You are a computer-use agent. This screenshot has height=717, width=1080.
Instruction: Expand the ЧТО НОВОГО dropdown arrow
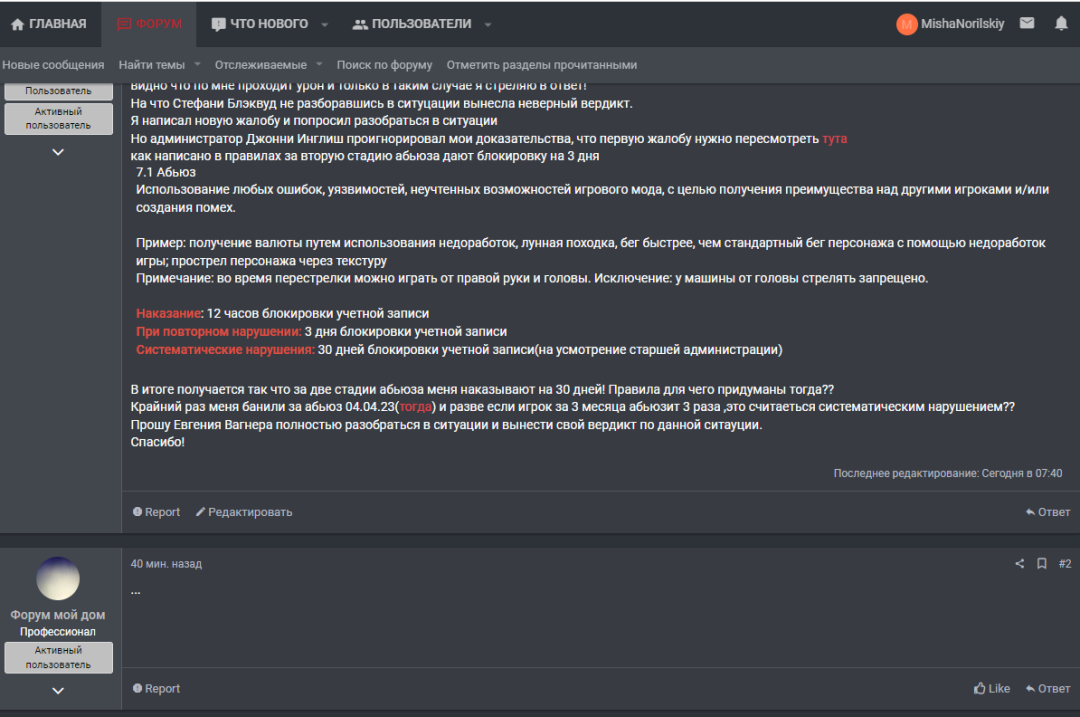(x=324, y=24)
